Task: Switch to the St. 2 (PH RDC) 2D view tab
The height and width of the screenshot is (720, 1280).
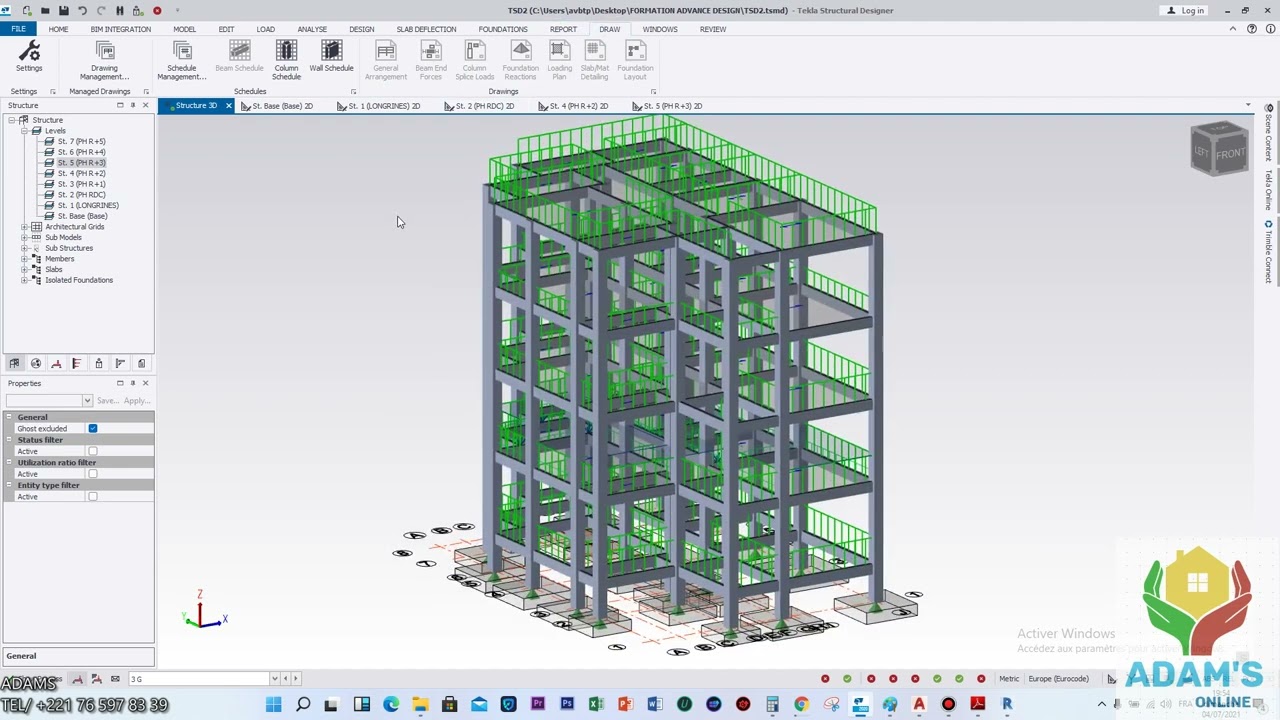Action: (x=480, y=106)
